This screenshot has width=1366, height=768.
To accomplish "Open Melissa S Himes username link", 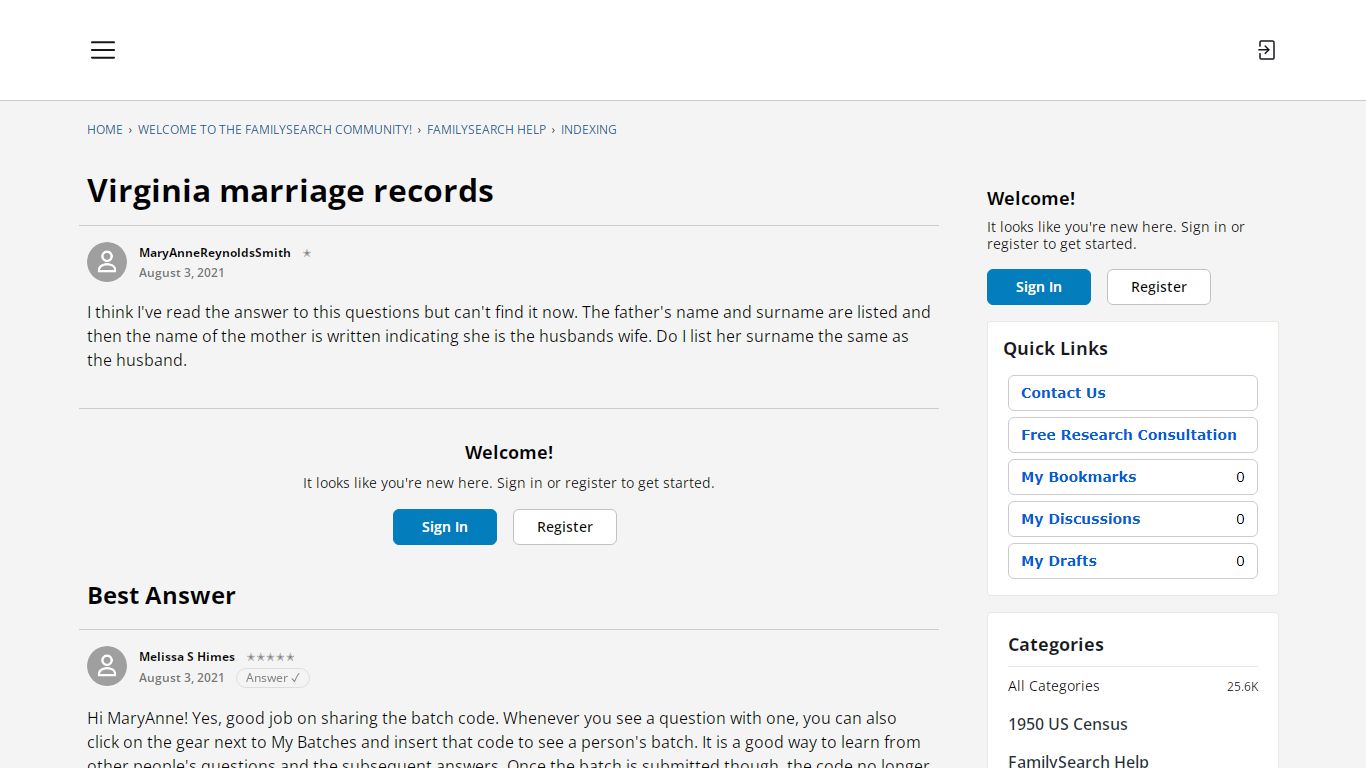I will (187, 657).
